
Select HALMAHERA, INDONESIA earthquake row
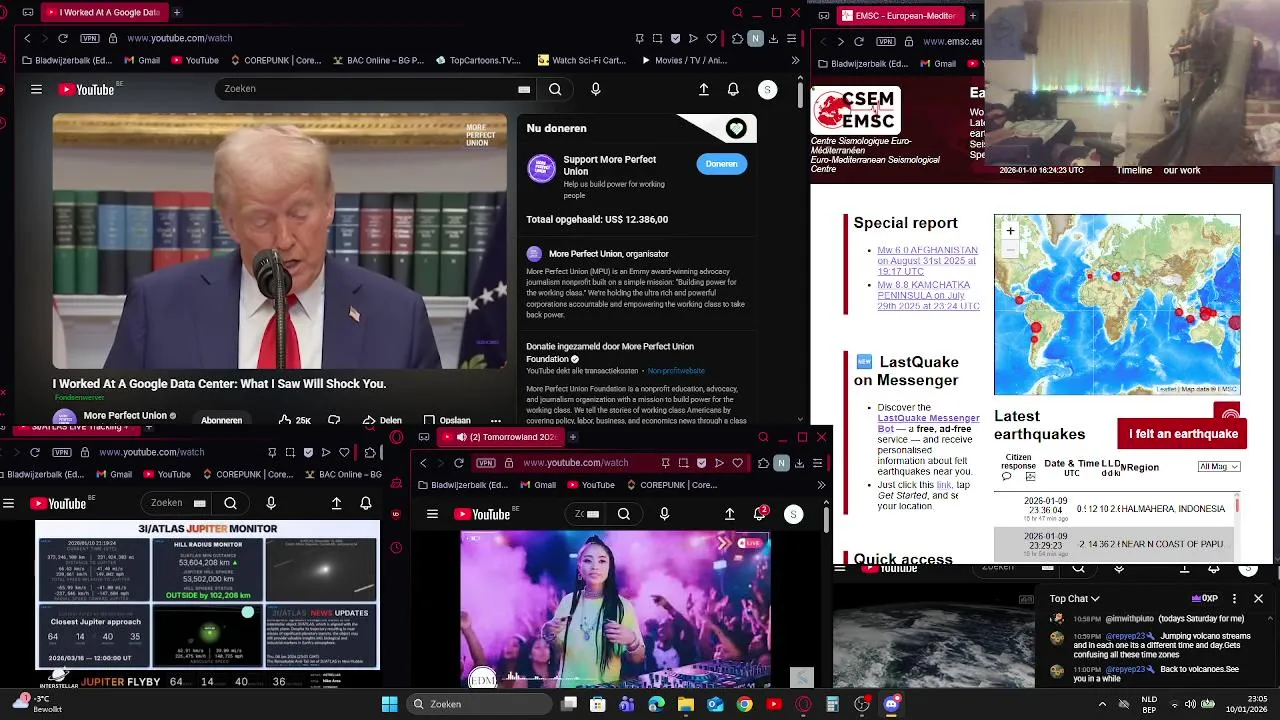tap(1116, 509)
